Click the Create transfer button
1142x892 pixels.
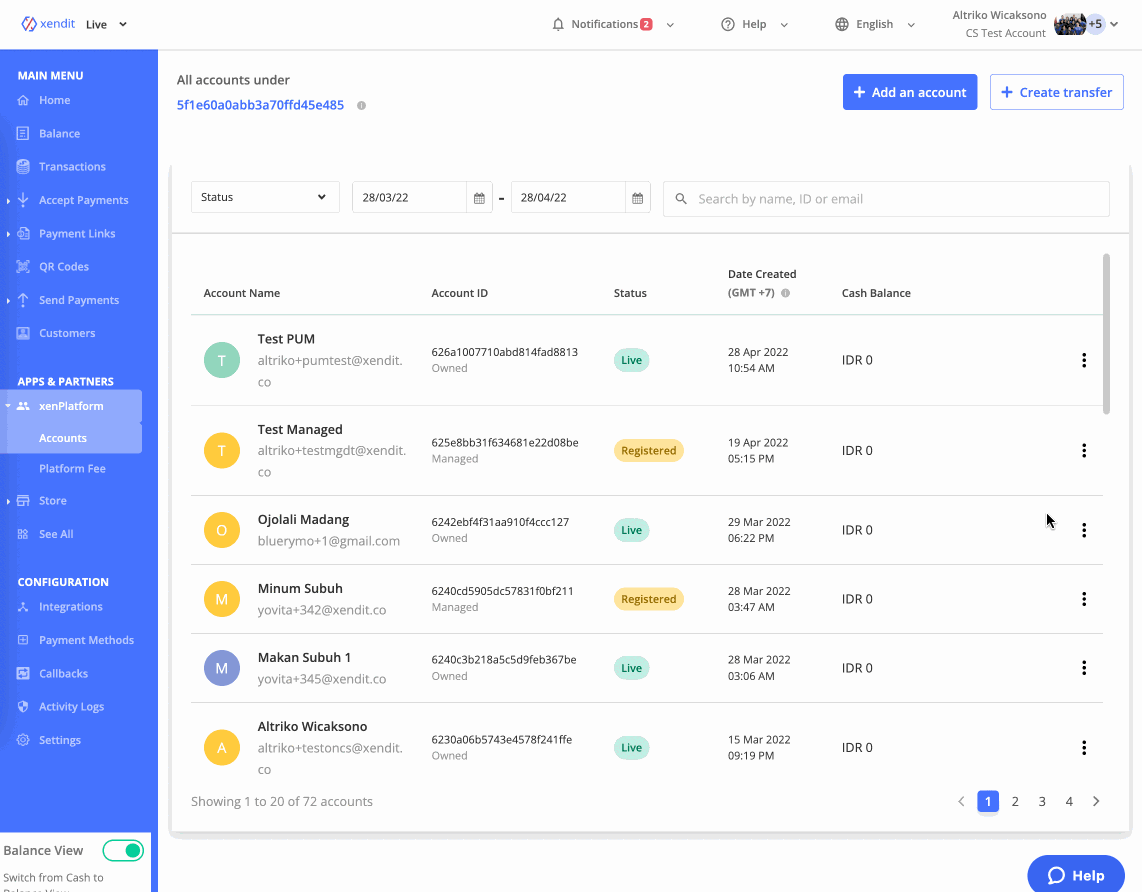pos(1056,92)
